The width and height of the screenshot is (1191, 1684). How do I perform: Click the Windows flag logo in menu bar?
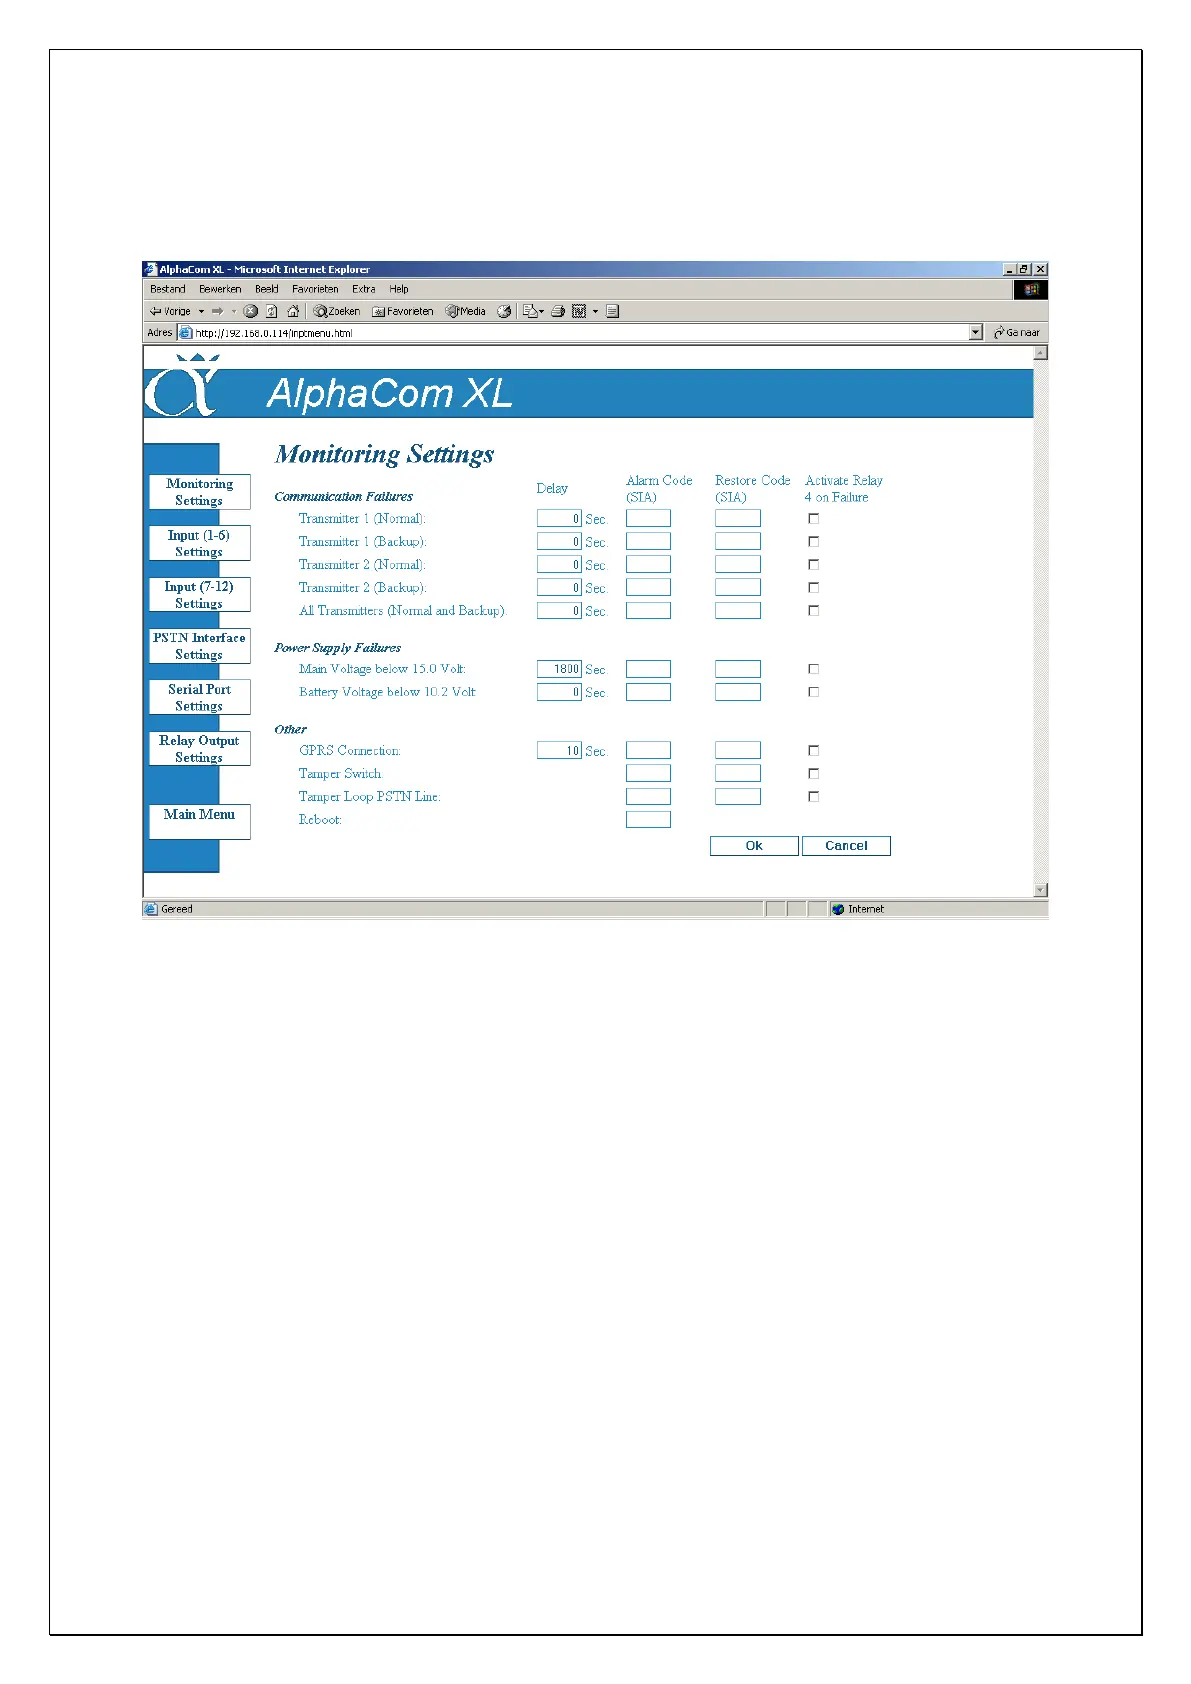[x=1031, y=289]
